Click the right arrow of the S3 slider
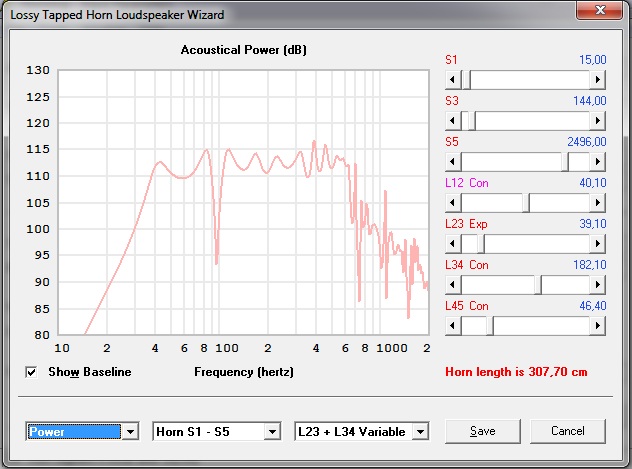 pyautogui.click(x=597, y=120)
